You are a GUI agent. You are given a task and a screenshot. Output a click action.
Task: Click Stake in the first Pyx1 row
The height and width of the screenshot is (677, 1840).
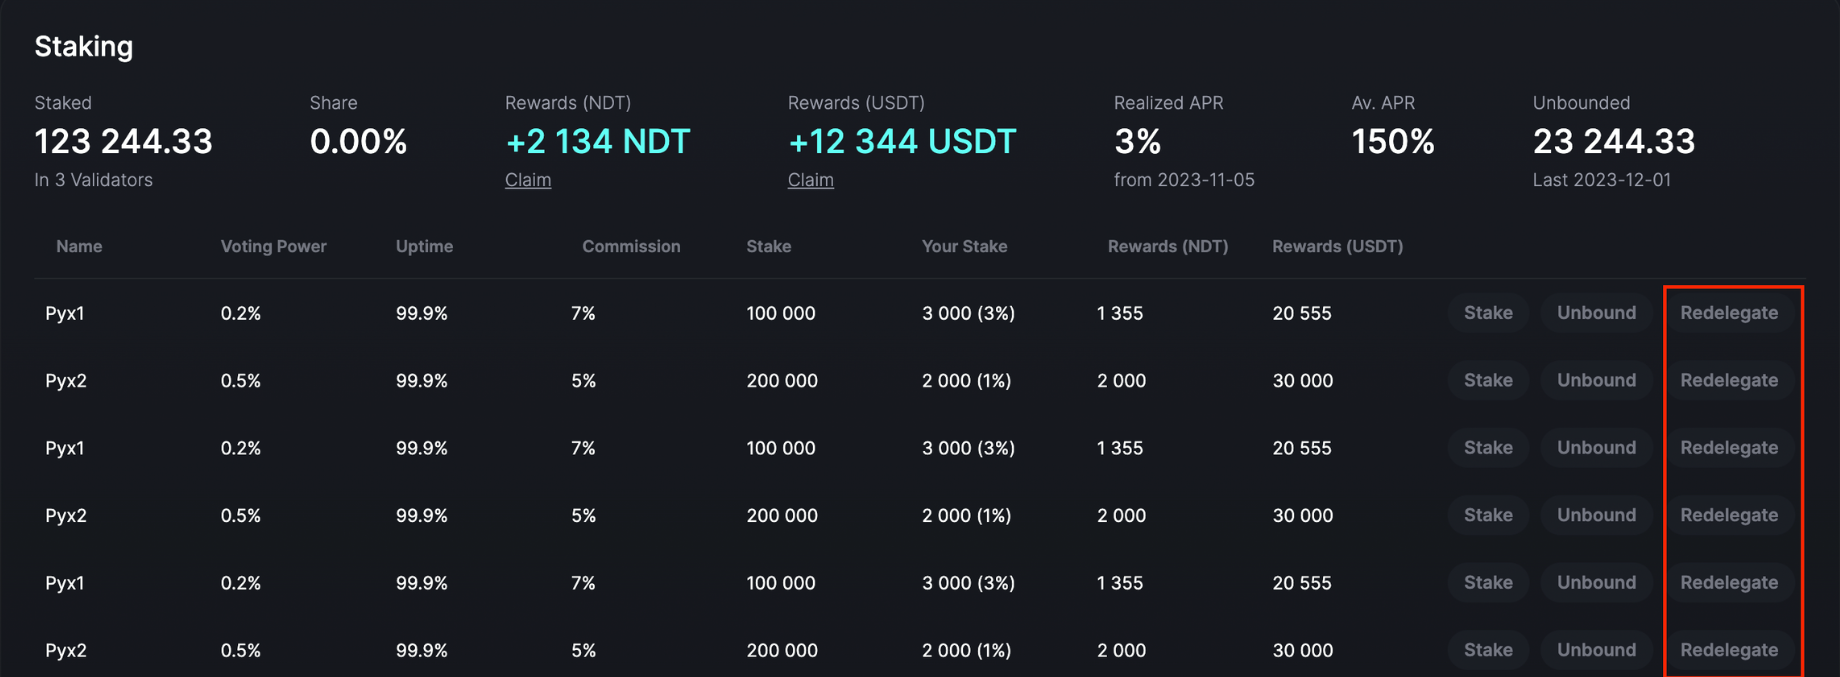tap(1487, 313)
